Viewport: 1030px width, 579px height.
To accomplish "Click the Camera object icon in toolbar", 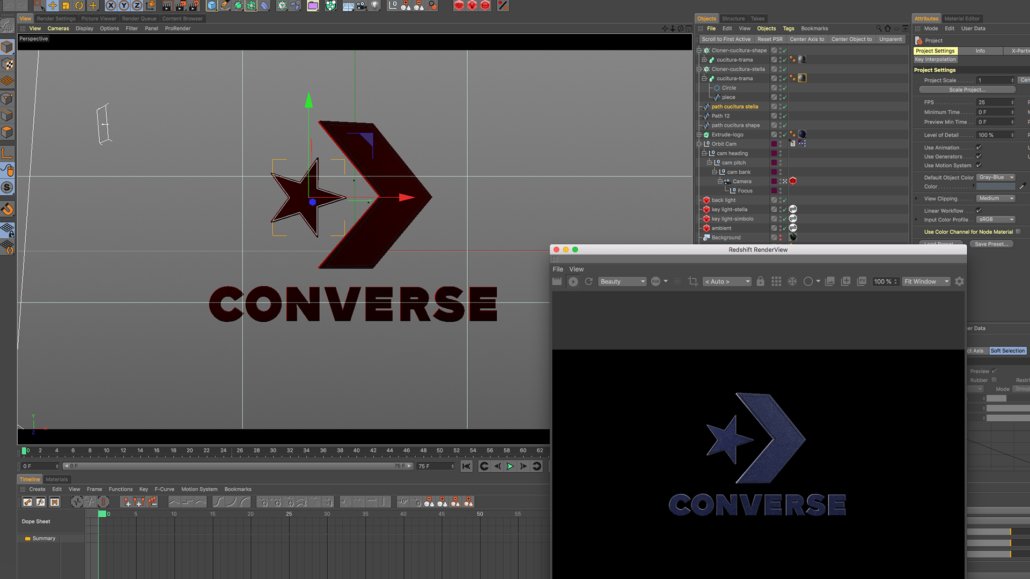I will pos(361,5).
